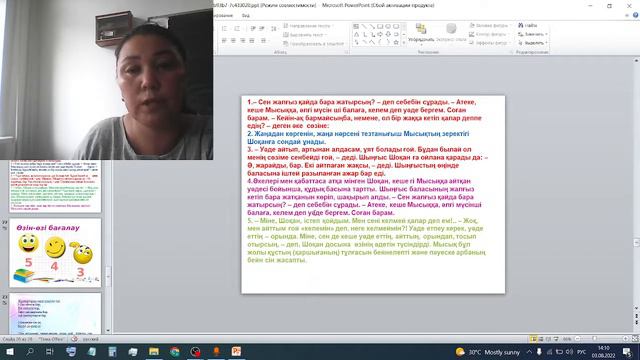Image resolution: width=640 pixels, height=360 pixels.
Task: Click the zoom slider handle
Action: [x=595, y=339]
